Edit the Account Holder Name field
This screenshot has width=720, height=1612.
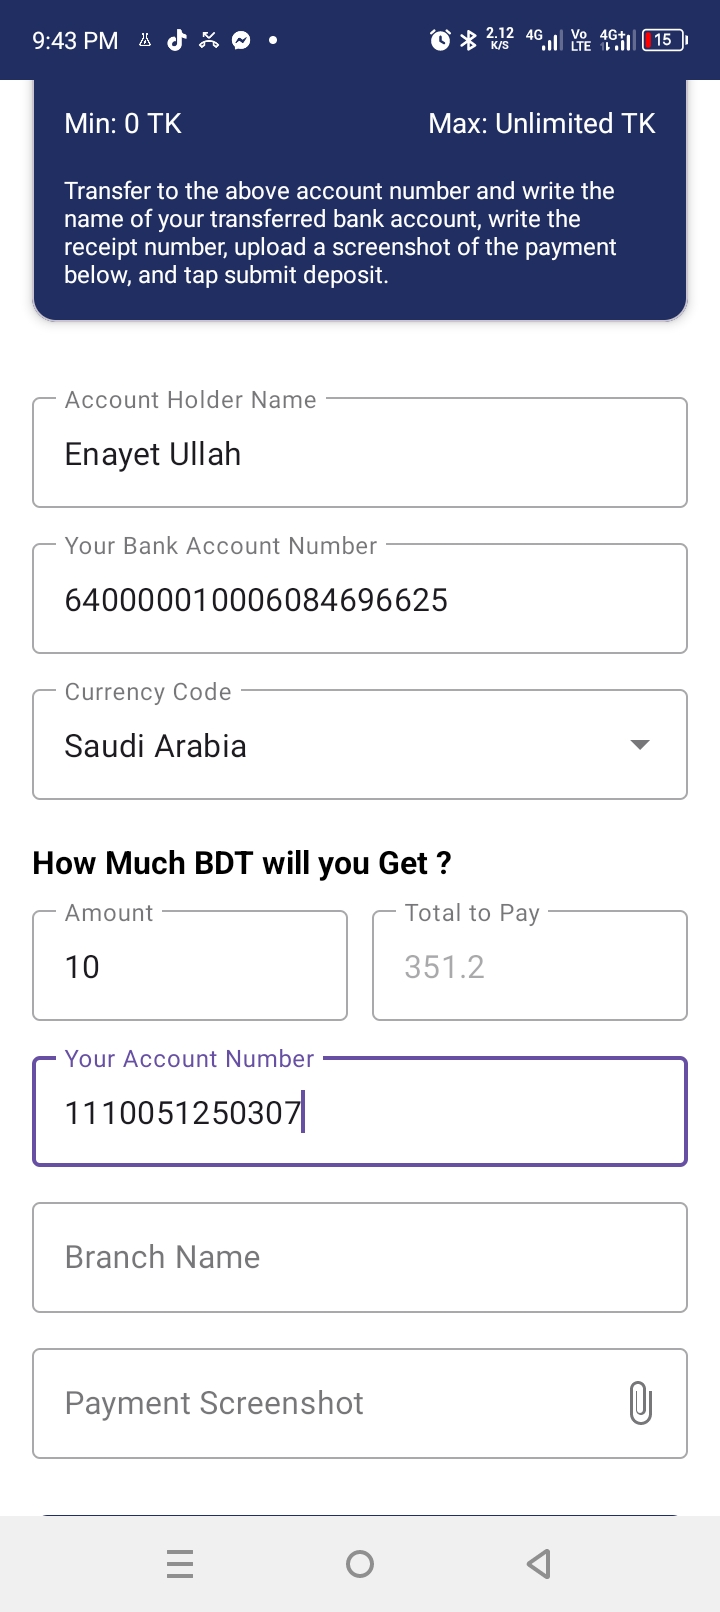pyautogui.click(x=360, y=454)
